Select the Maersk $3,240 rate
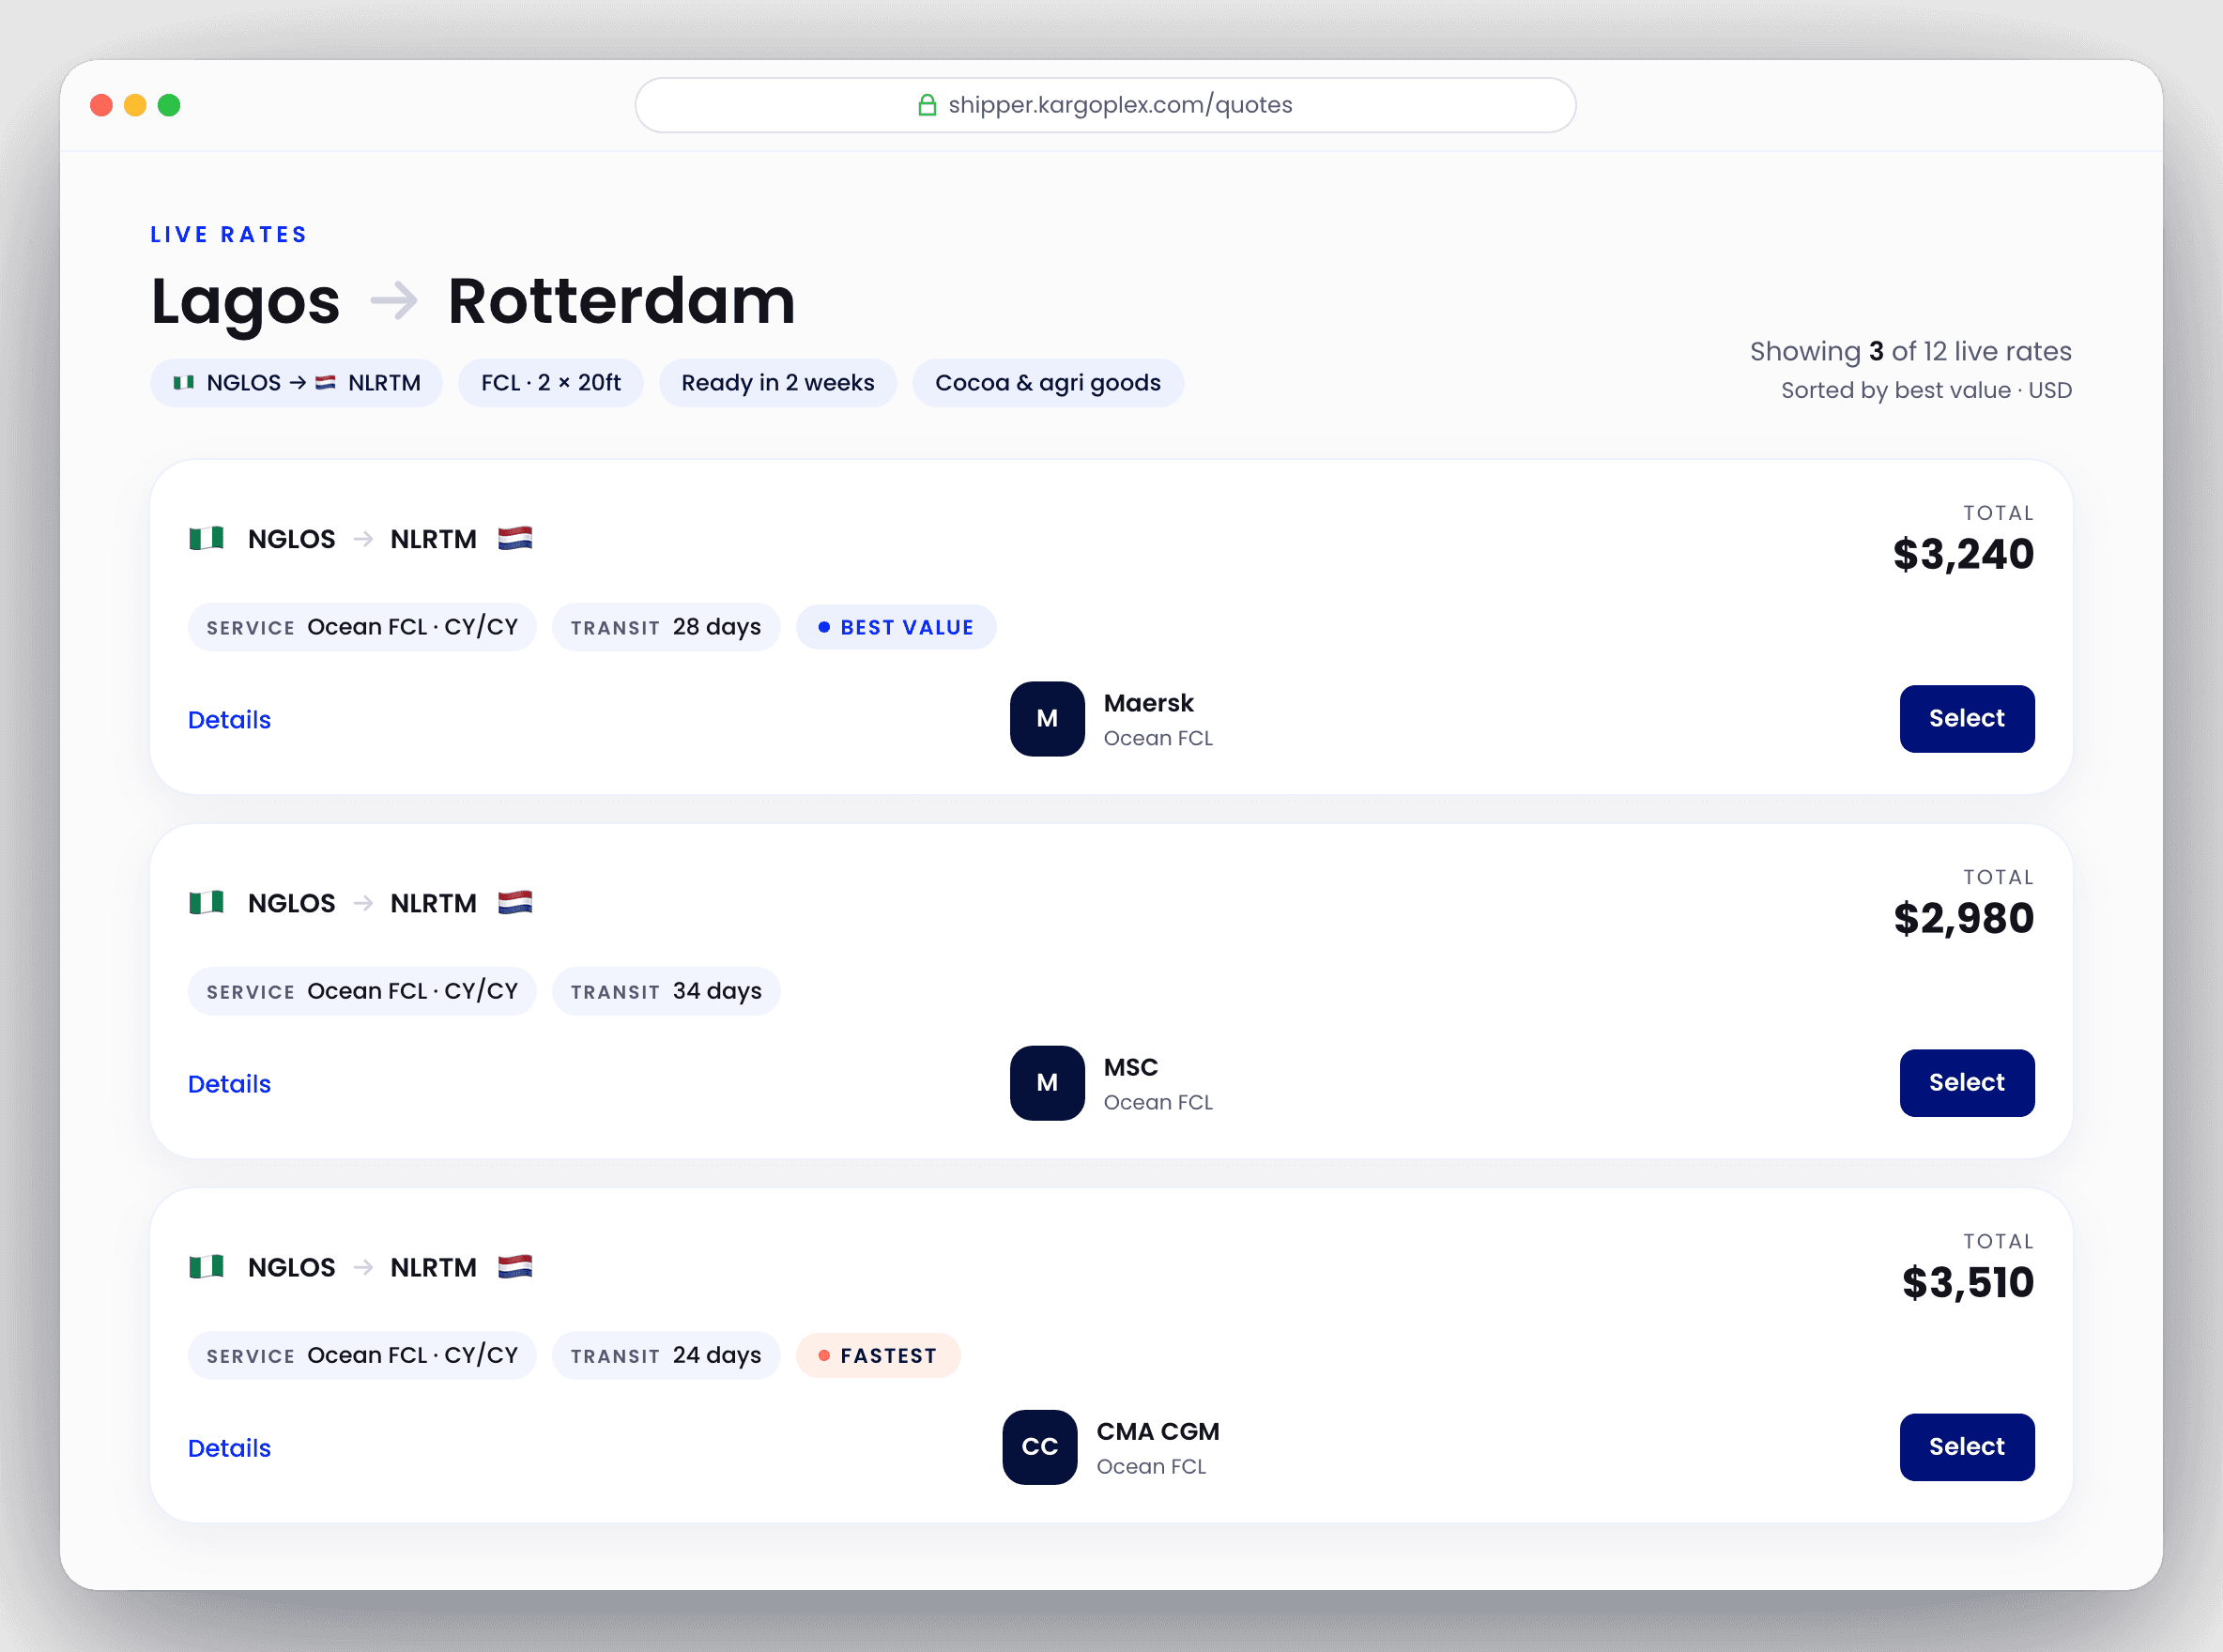The image size is (2223, 1652). (x=1967, y=719)
